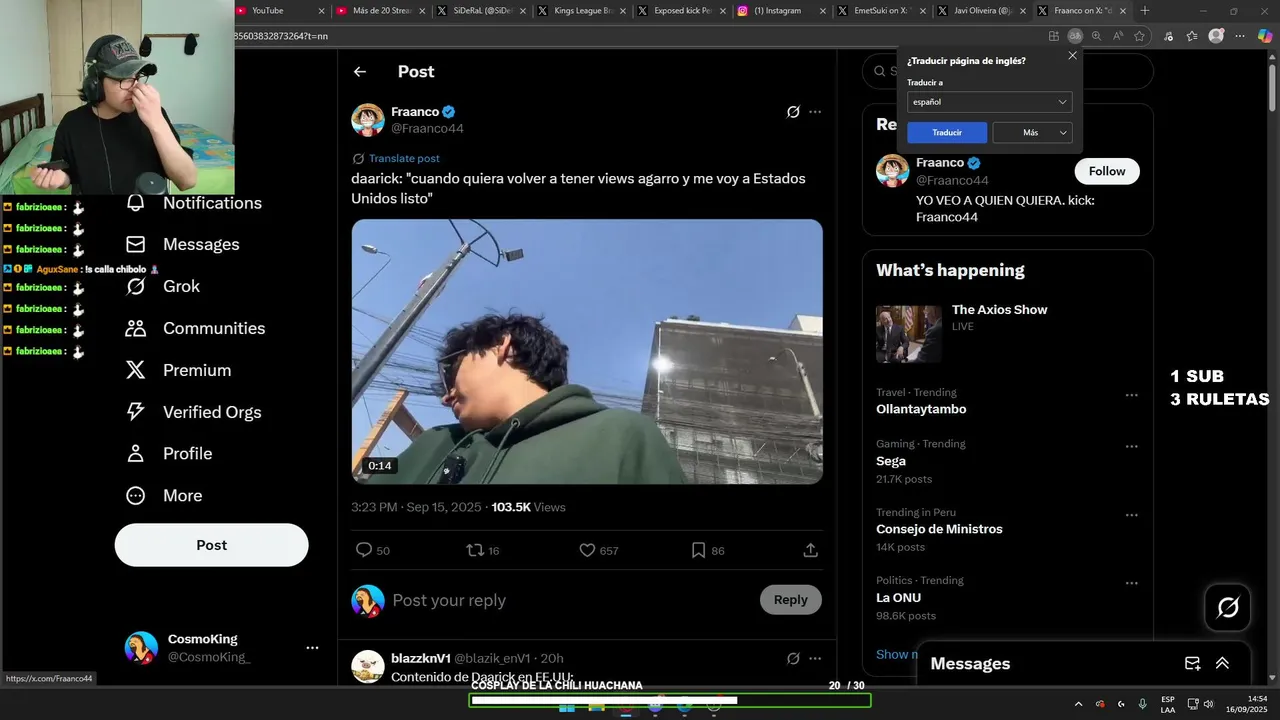The image size is (1280, 720).
Task: Open the español language dropdown
Action: tap(989, 102)
